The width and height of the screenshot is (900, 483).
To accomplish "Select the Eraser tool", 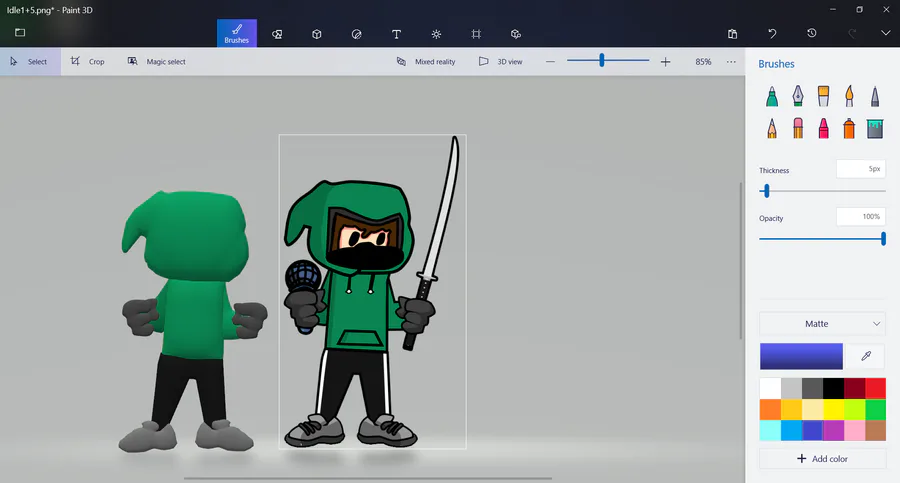I will pos(798,128).
